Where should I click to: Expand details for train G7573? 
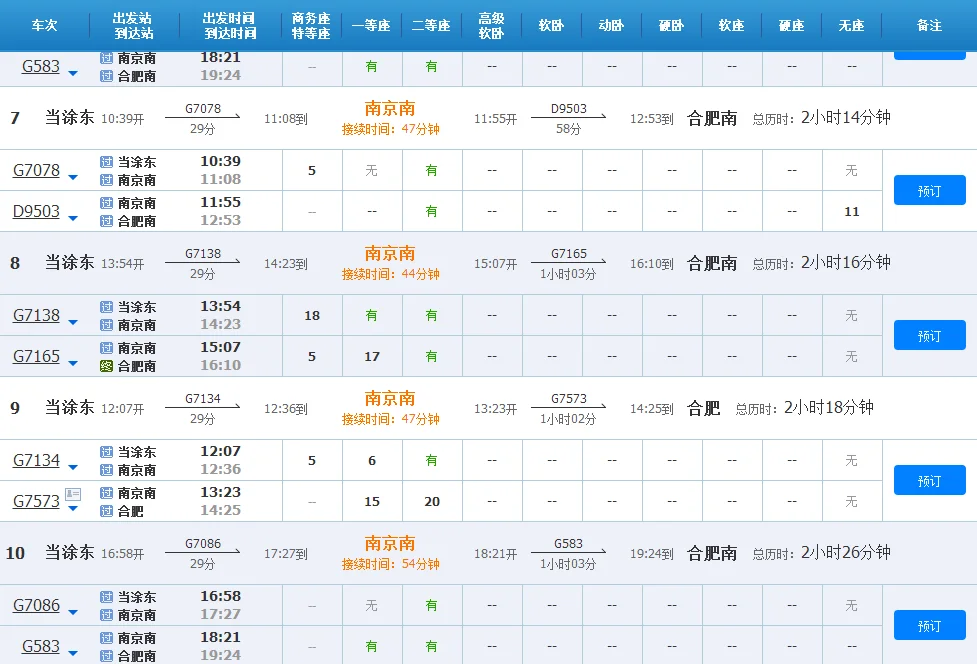point(38,501)
